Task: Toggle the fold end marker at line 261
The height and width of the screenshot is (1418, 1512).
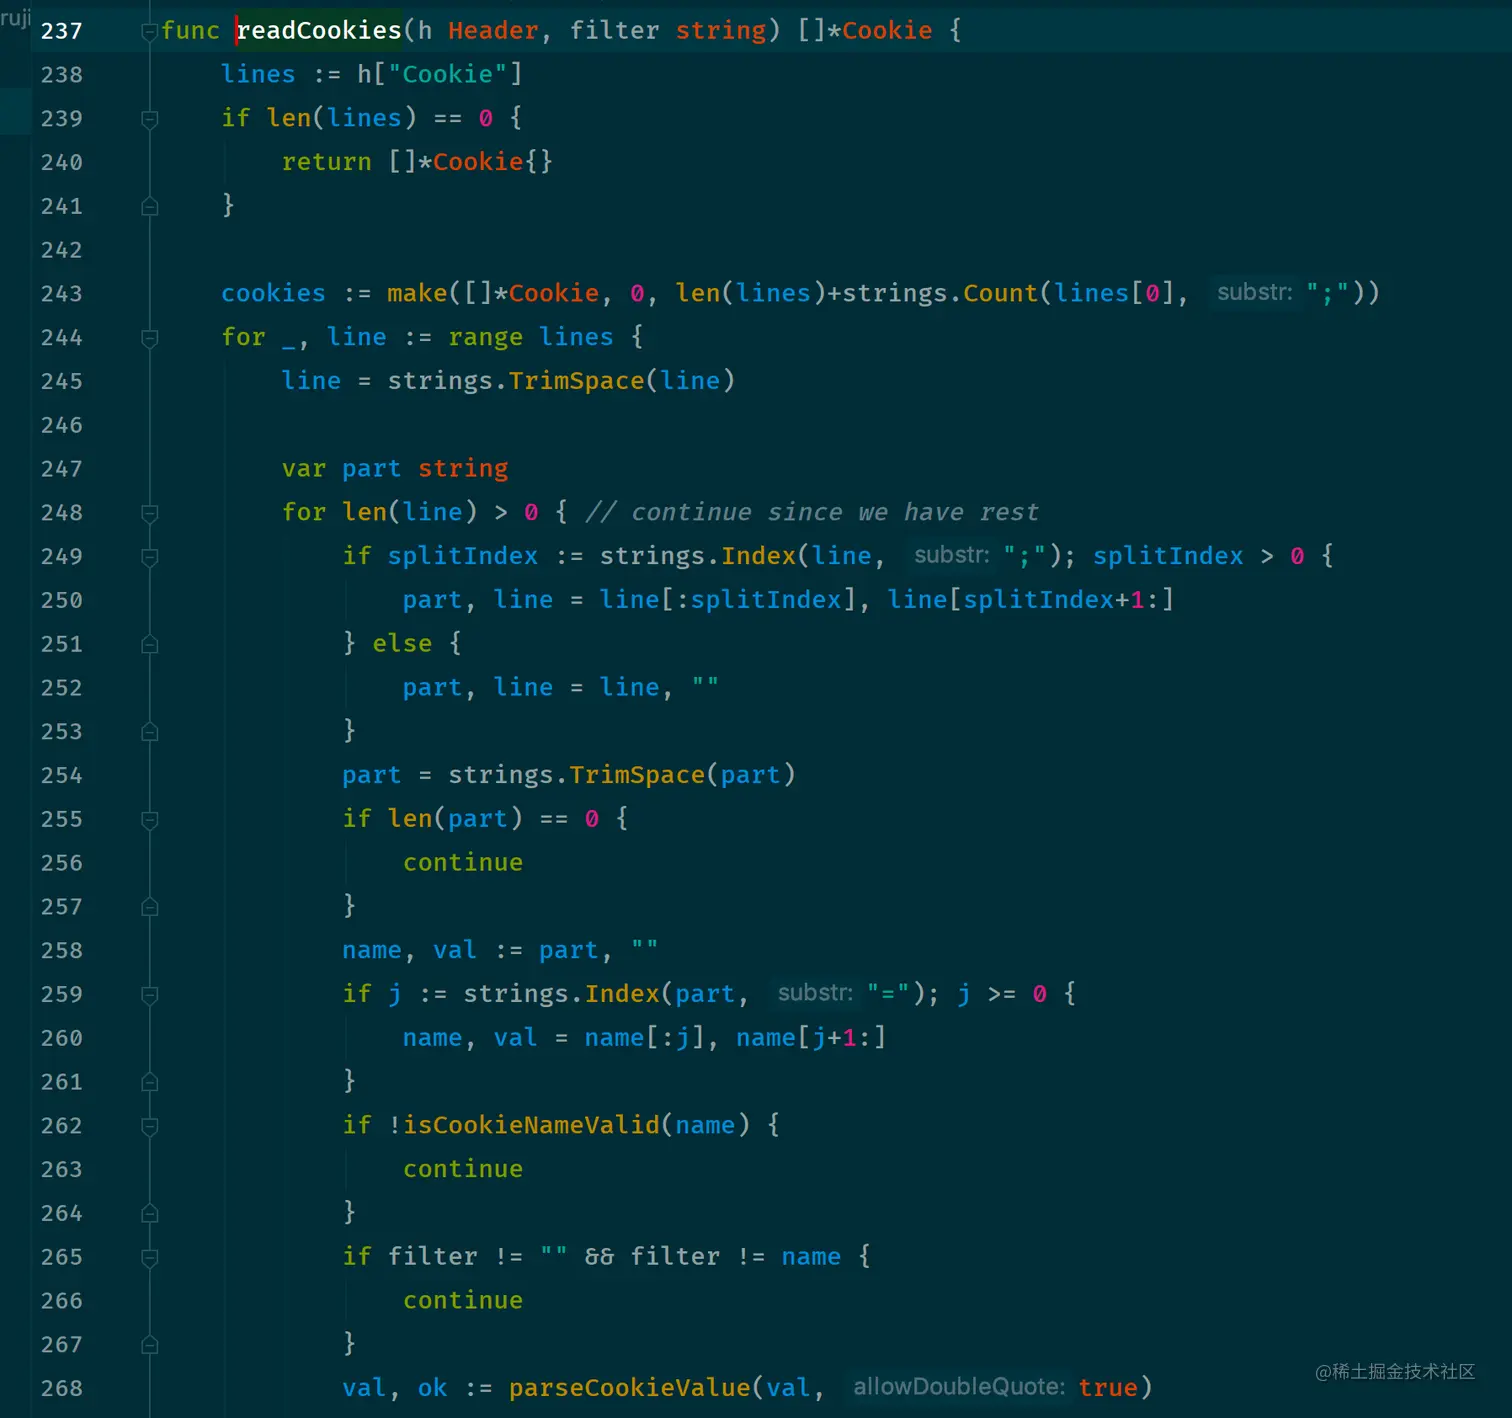Action: pos(150,1082)
